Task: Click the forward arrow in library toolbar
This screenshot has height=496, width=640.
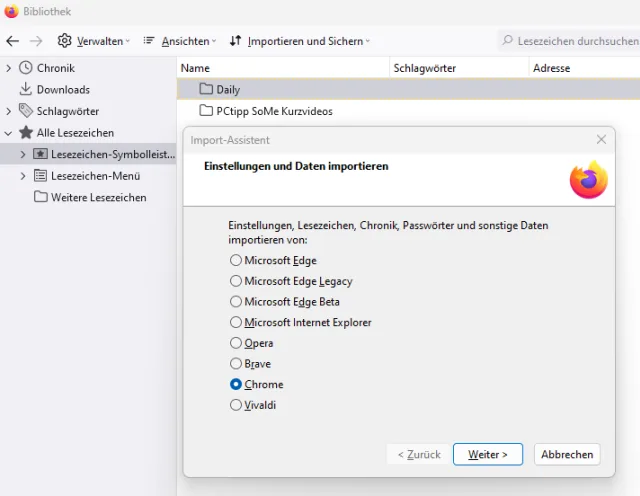Action: pyautogui.click(x=36, y=41)
